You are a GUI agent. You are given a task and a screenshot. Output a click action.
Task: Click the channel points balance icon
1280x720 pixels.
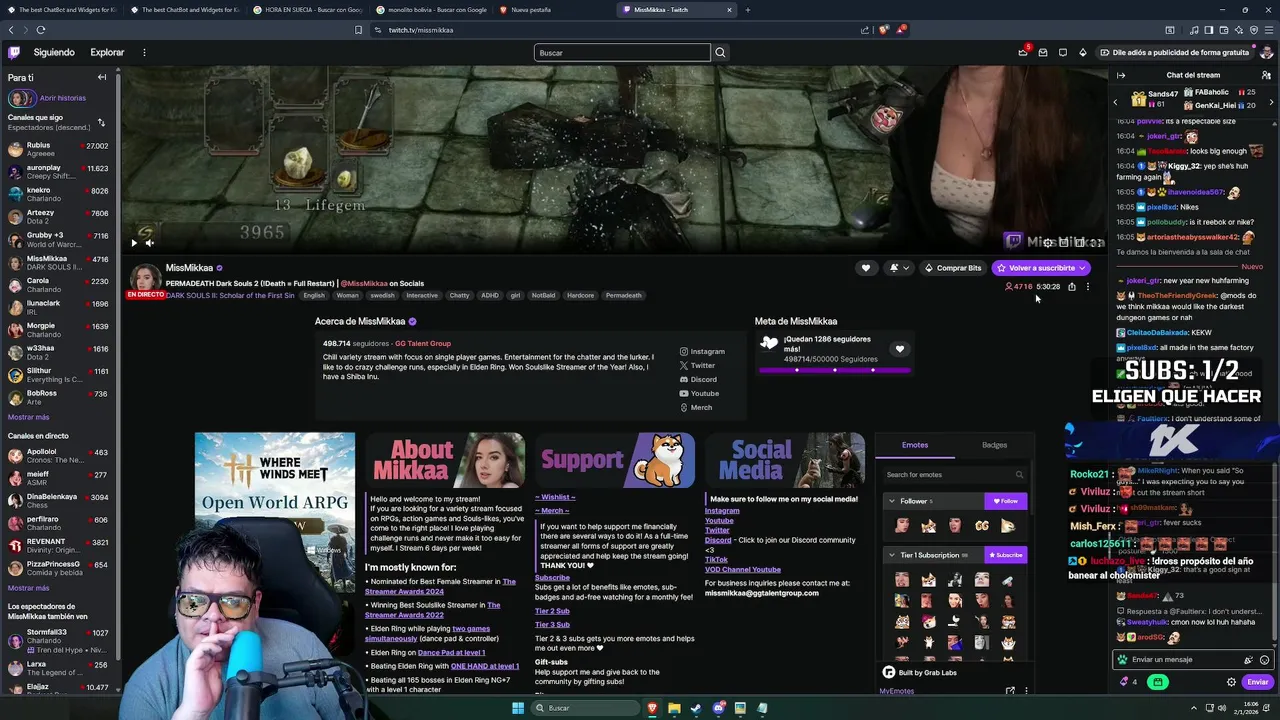tap(1128, 682)
